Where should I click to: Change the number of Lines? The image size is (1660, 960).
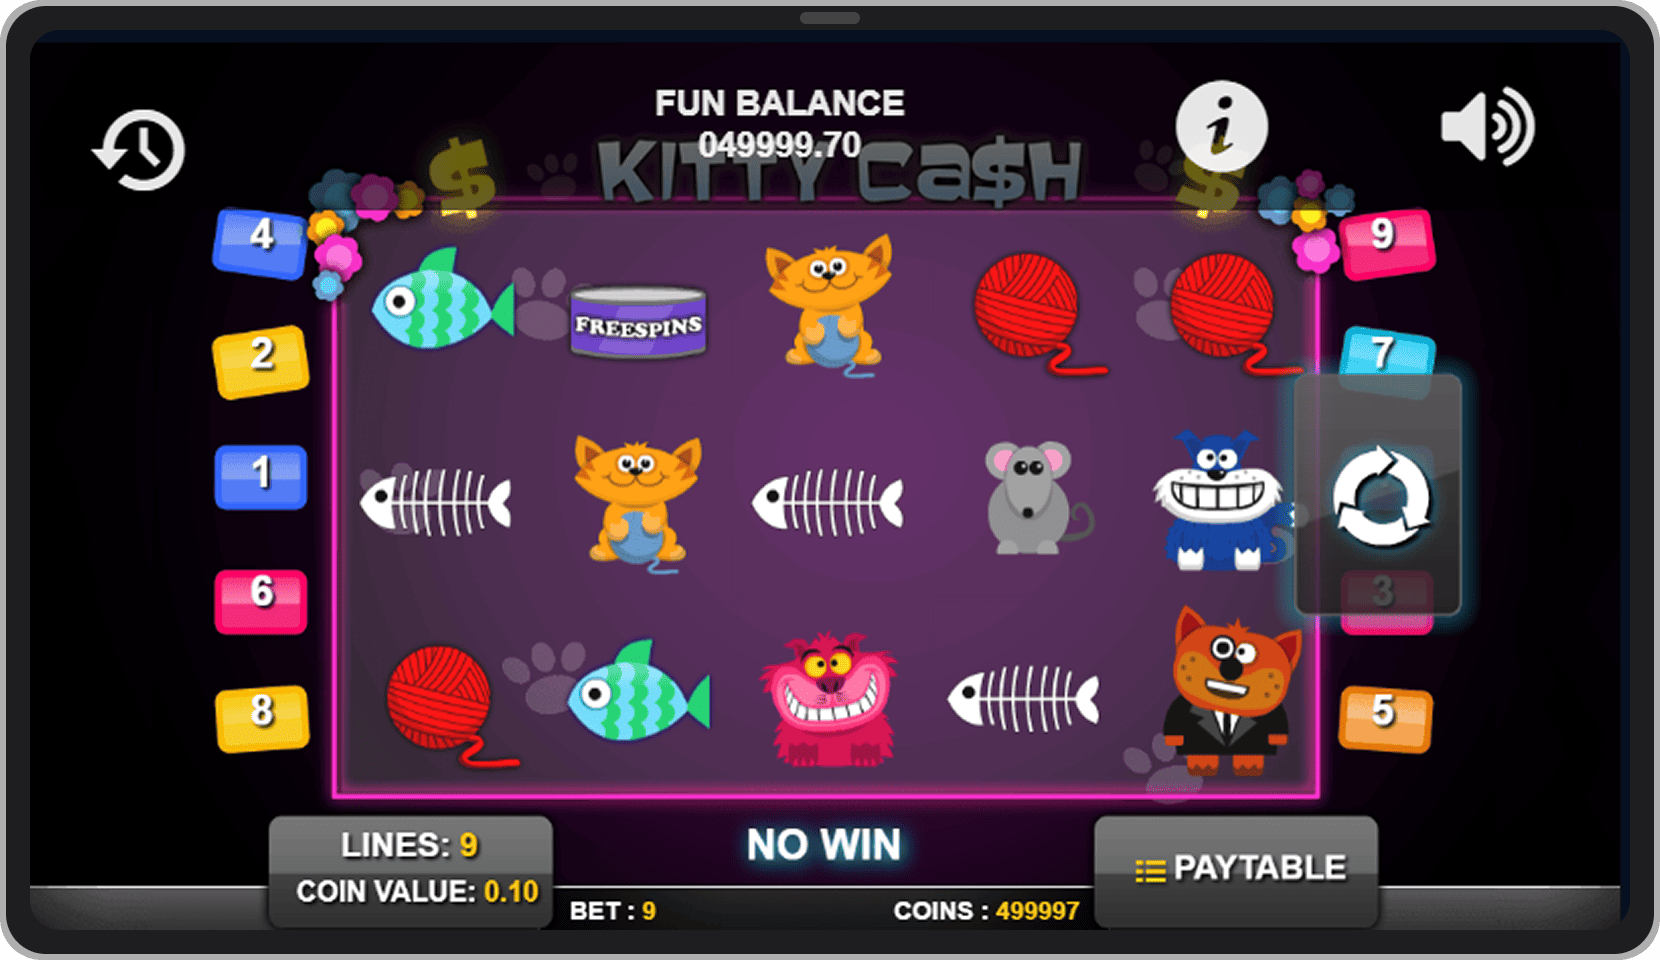coord(410,845)
